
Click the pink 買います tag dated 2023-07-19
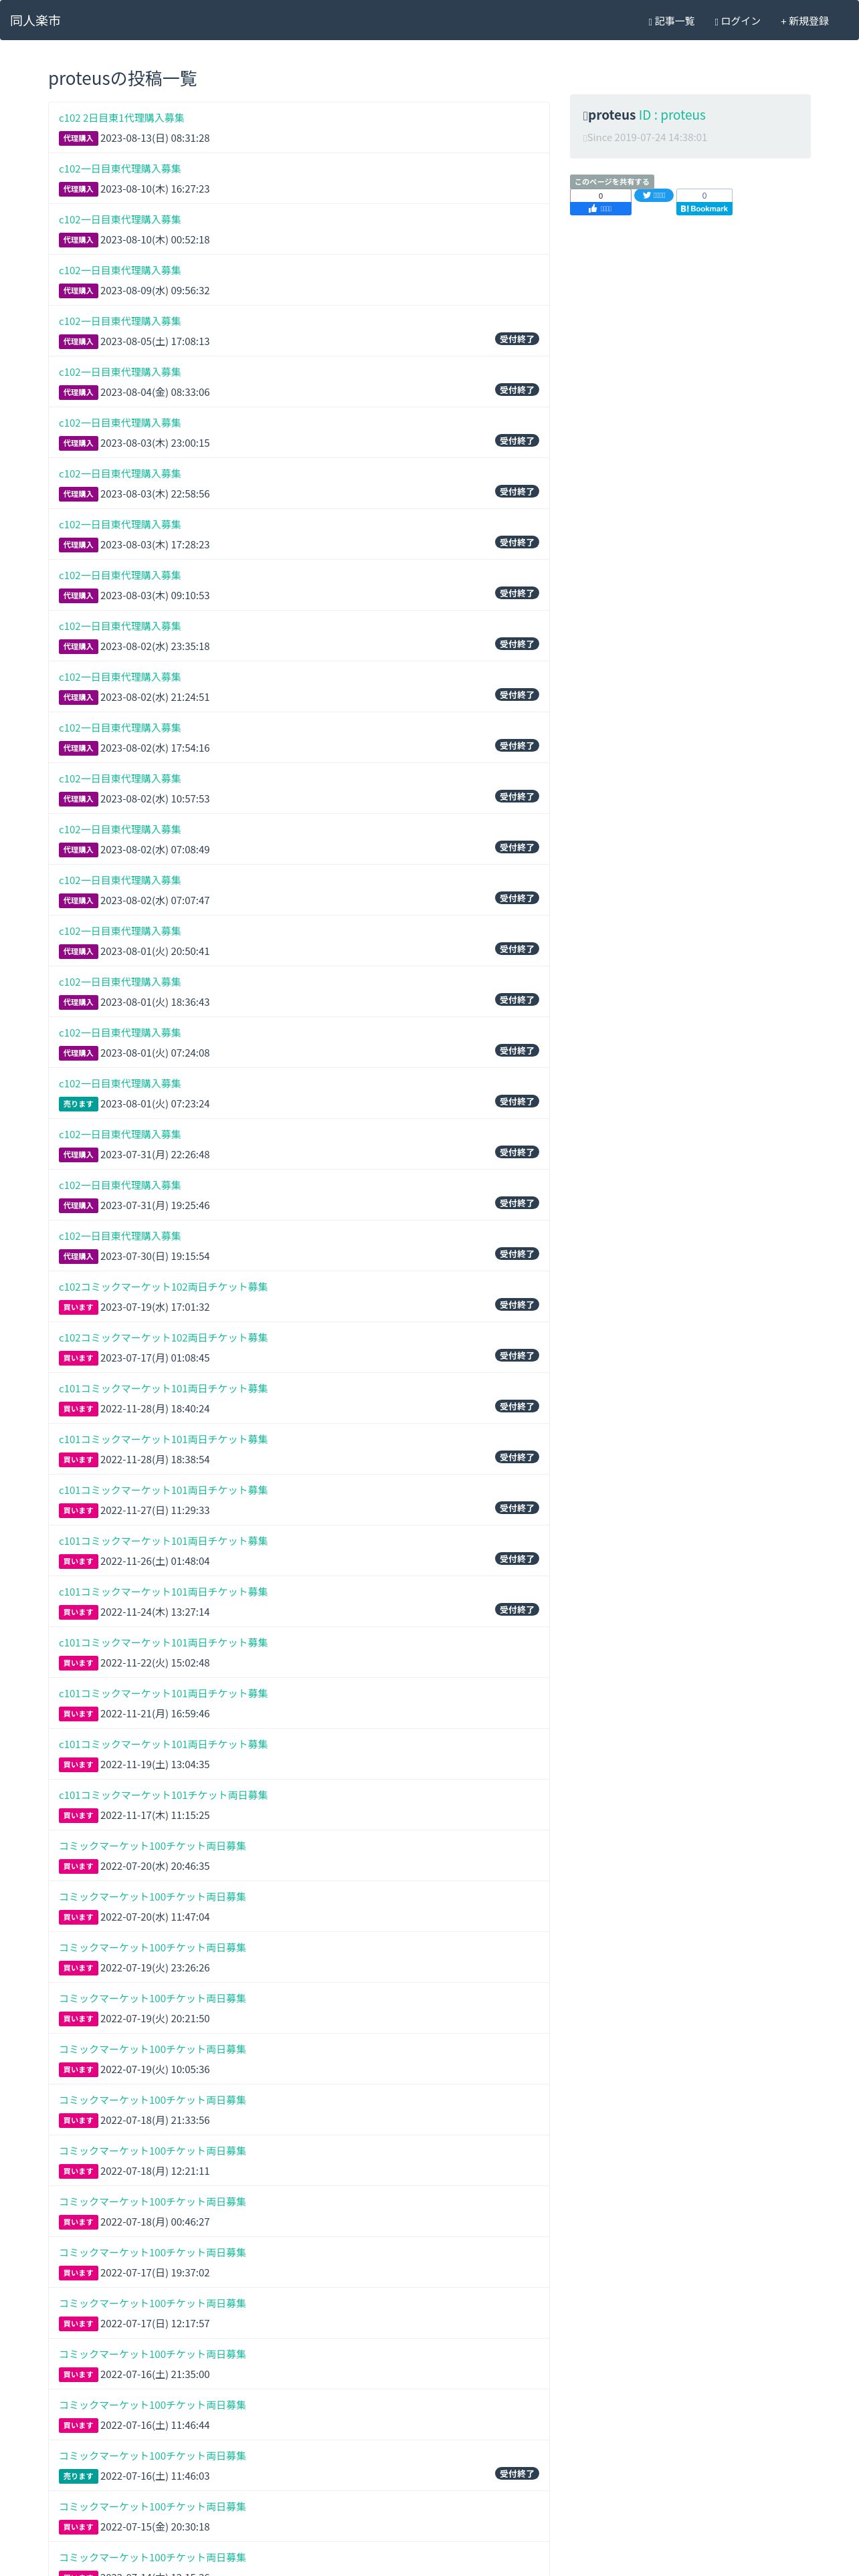coord(78,1307)
